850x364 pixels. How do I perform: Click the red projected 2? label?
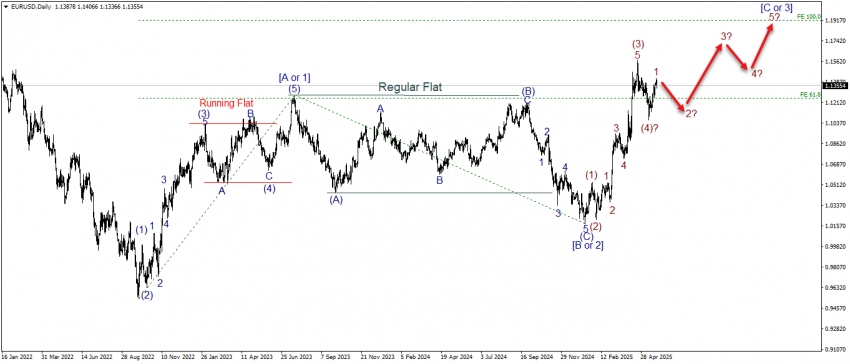pos(691,113)
